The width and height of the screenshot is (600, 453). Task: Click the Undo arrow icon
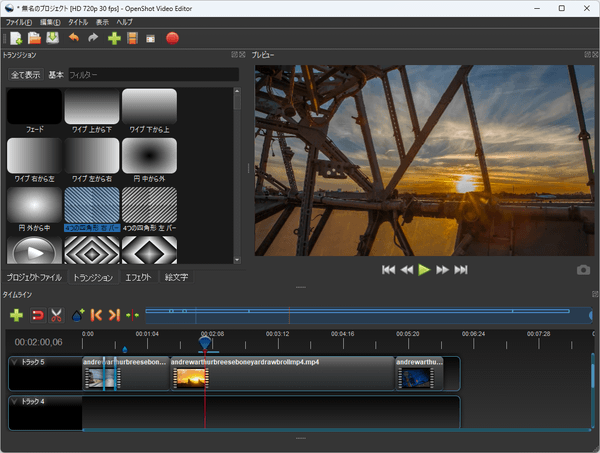[x=74, y=39]
